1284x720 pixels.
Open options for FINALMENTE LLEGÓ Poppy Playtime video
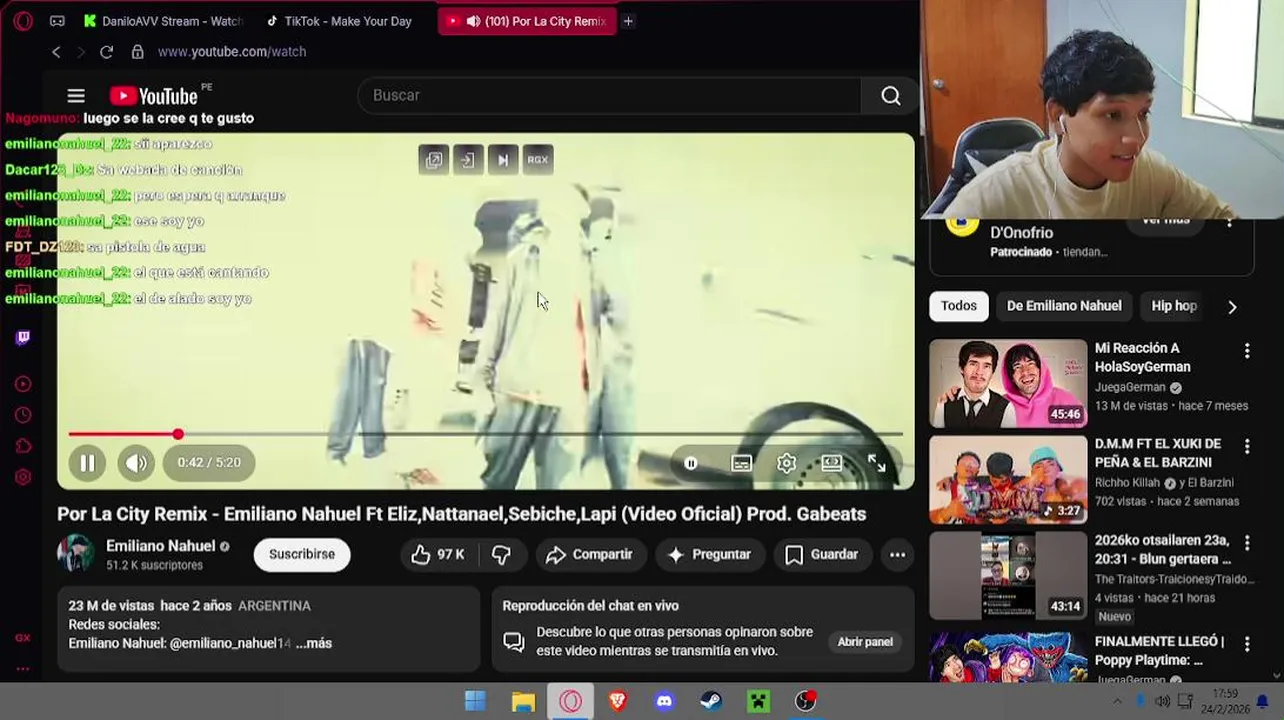tap(1247, 644)
